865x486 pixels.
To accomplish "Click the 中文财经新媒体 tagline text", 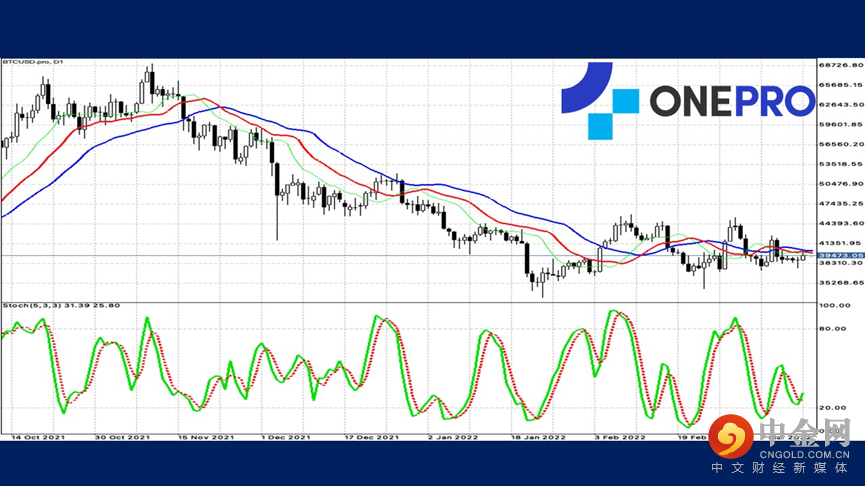I will click(779, 468).
